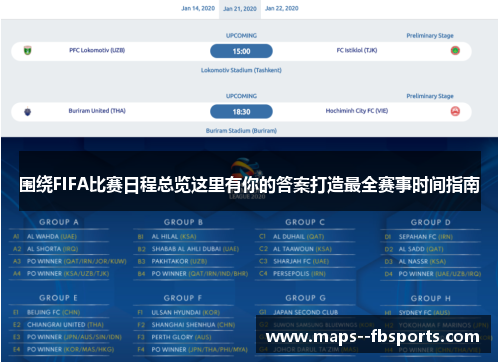Select the Jan 22, 2020 date tab
500x362 pixels.
282,8
